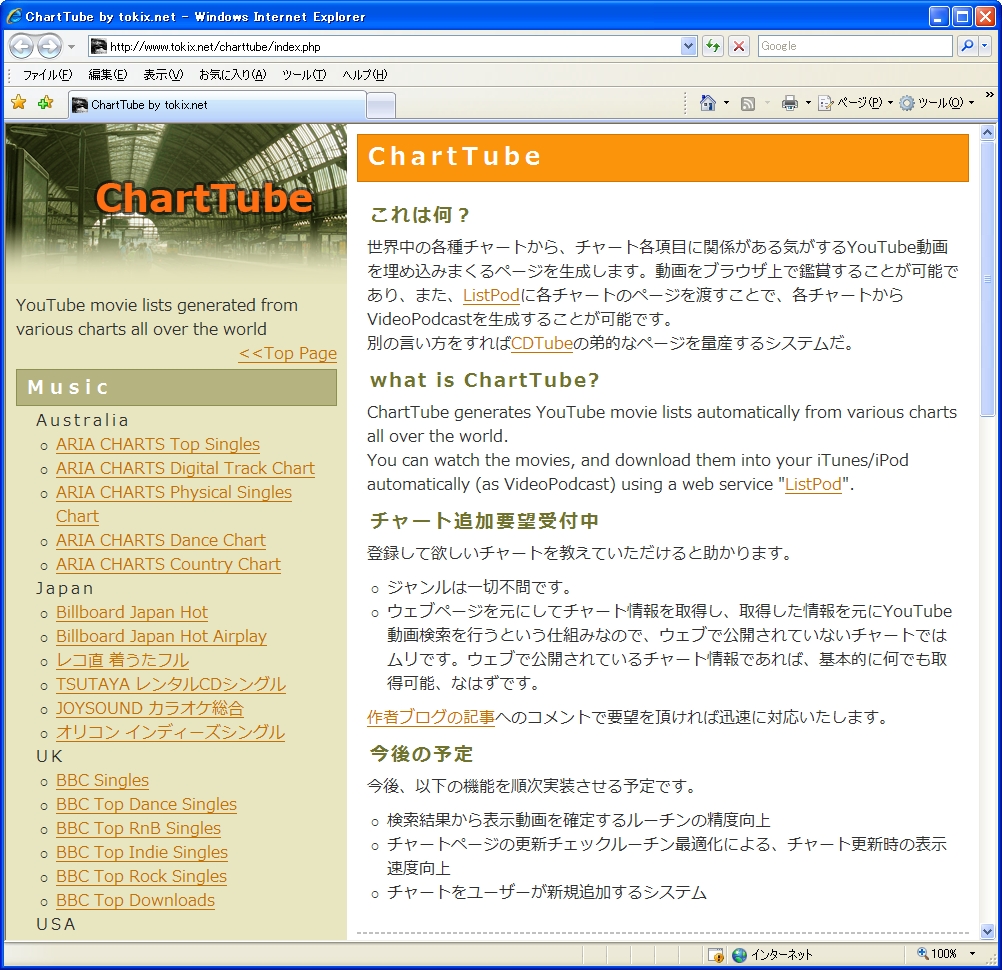This screenshot has height=970, width=1002.
Task: Open the JOYSOUND カラオケ総合 link
Action: (150, 709)
